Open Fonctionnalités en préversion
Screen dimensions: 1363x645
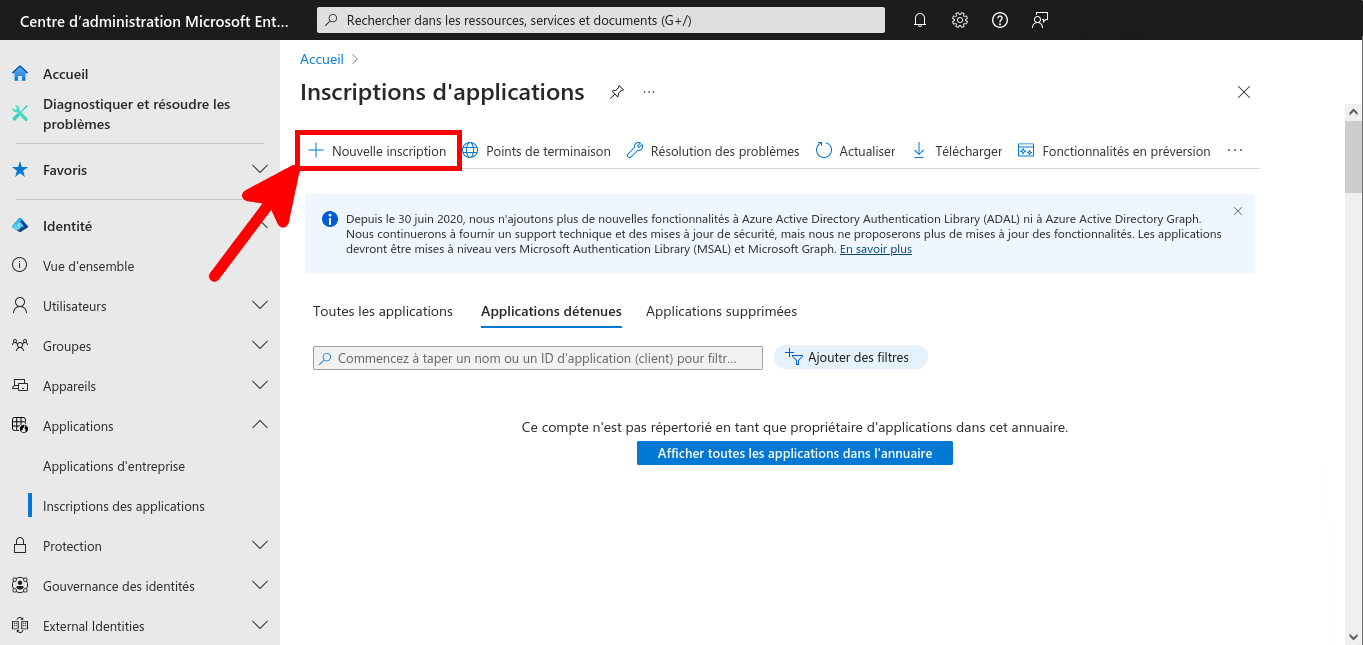pyautogui.click(x=1113, y=150)
